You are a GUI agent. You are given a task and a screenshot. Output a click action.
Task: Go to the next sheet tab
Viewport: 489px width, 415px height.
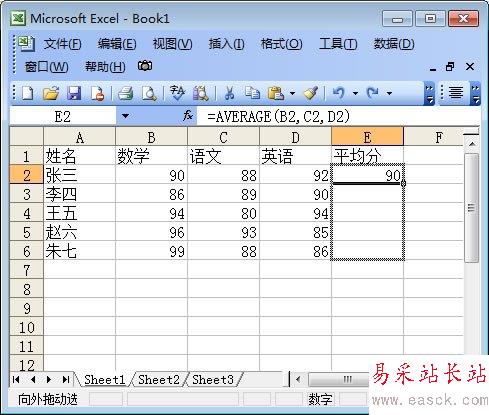(x=49, y=379)
